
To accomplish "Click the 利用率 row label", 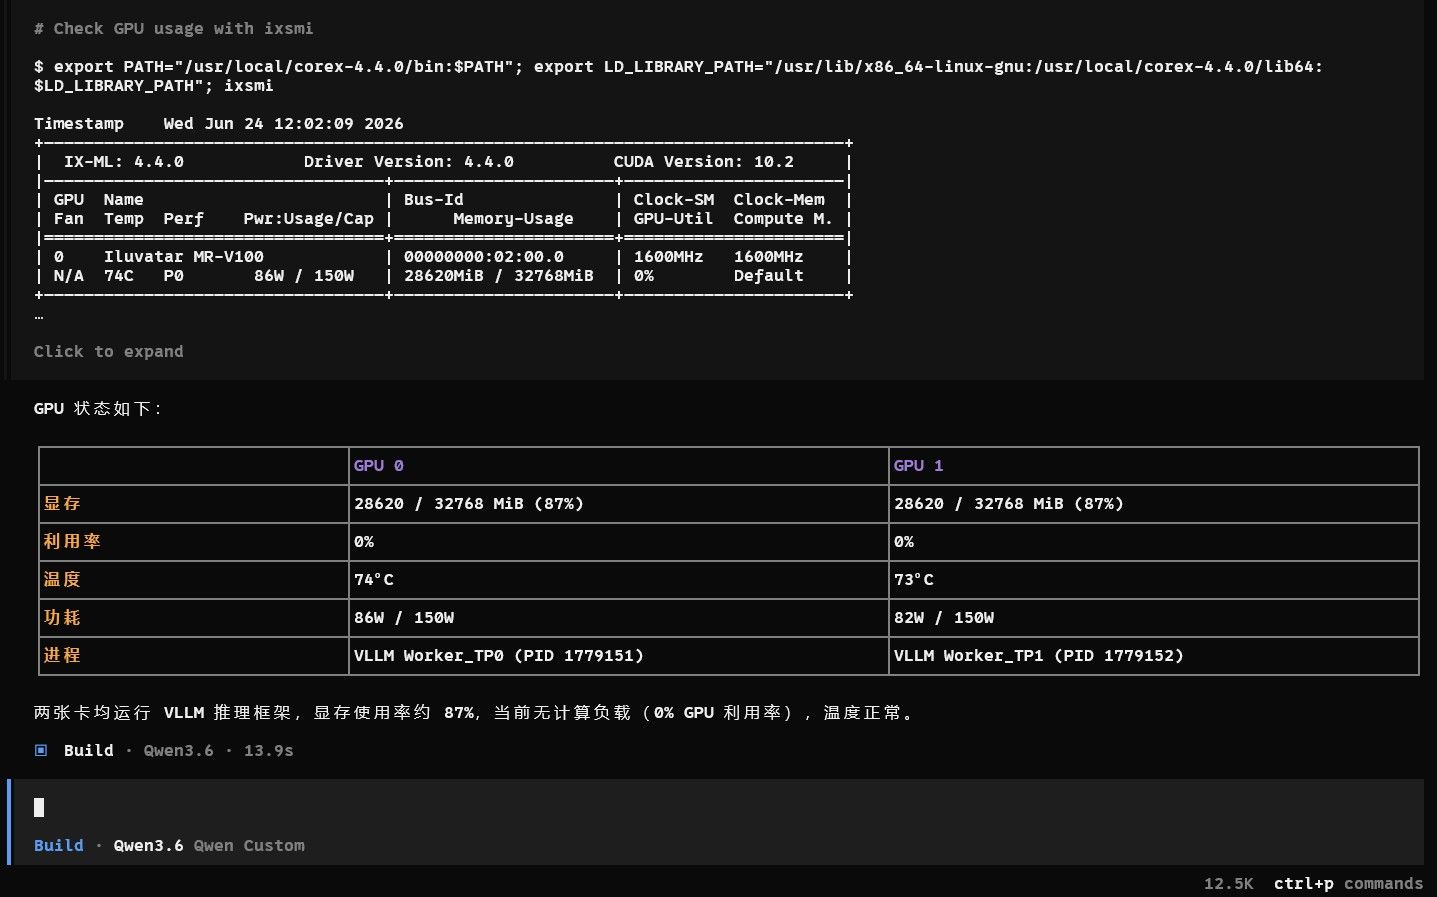I will (x=72, y=541).
